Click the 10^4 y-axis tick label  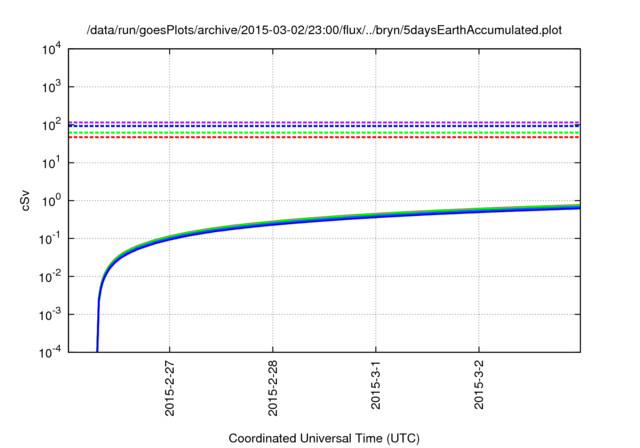(52, 50)
